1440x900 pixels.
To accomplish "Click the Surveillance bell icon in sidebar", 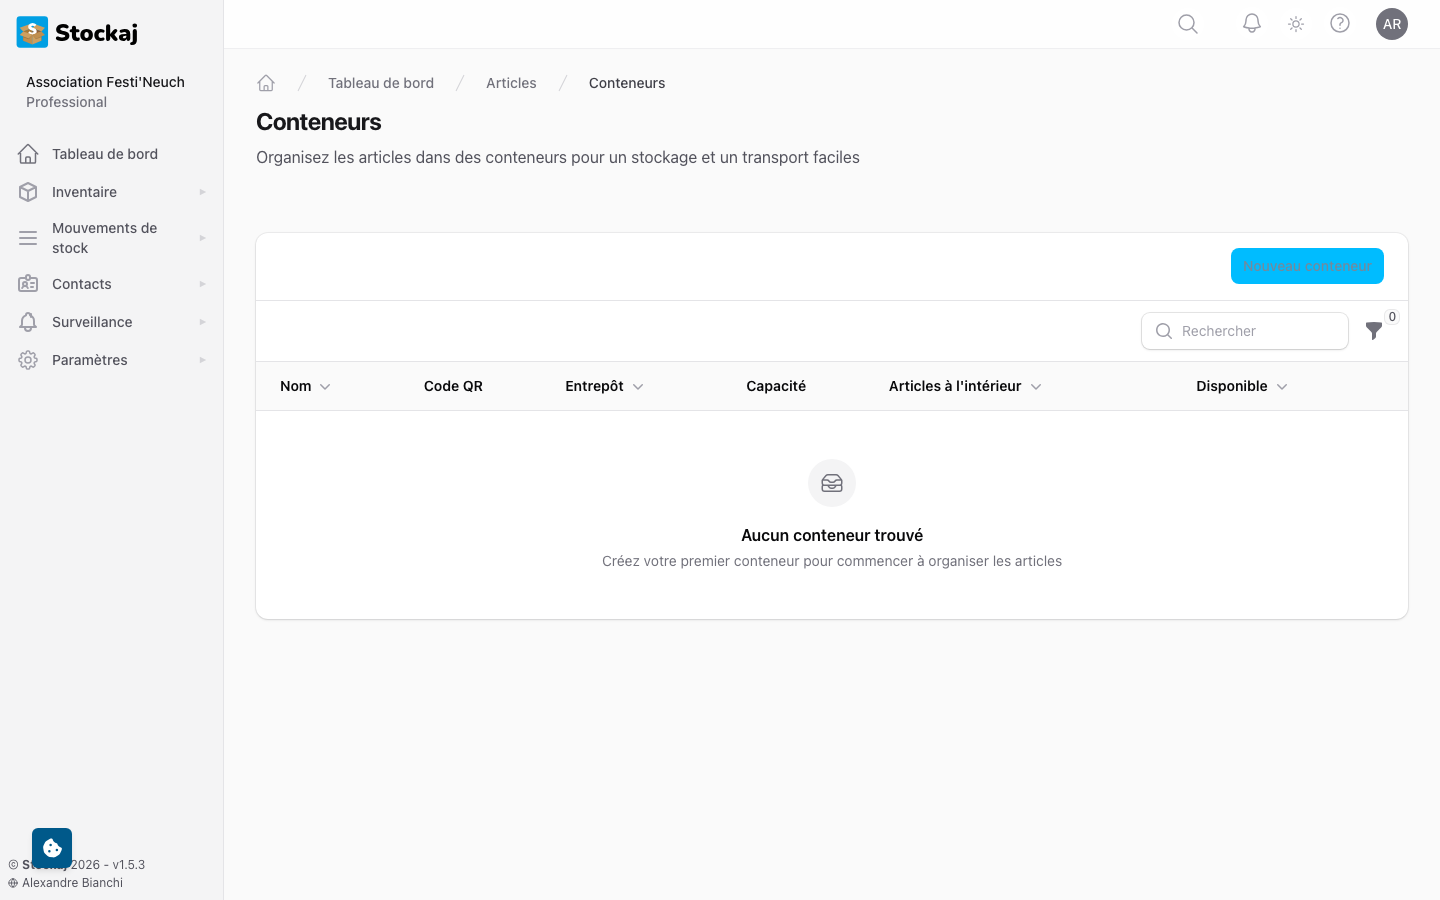I will tap(28, 322).
